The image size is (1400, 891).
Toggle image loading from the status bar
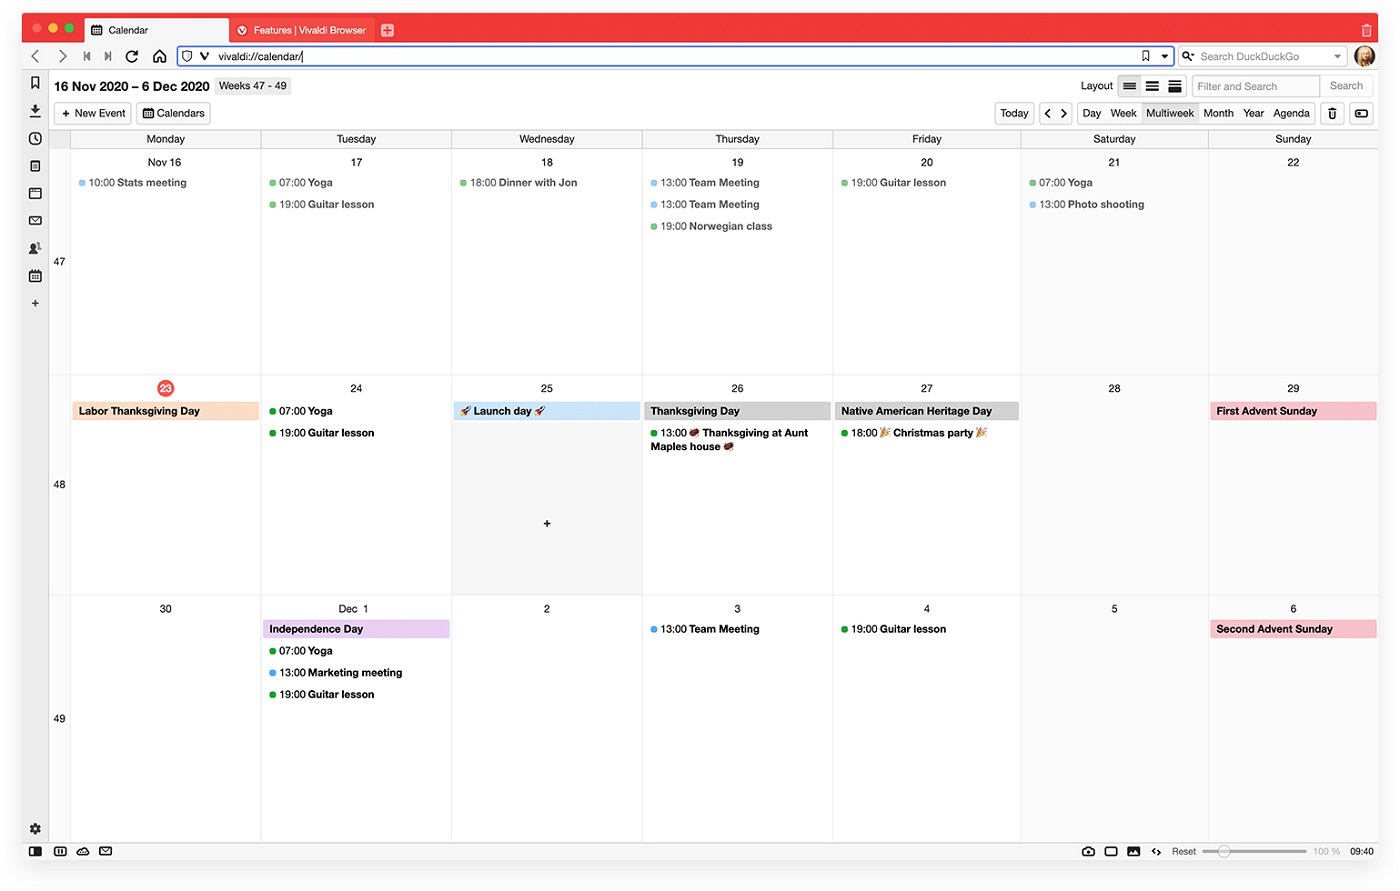point(1133,851)
